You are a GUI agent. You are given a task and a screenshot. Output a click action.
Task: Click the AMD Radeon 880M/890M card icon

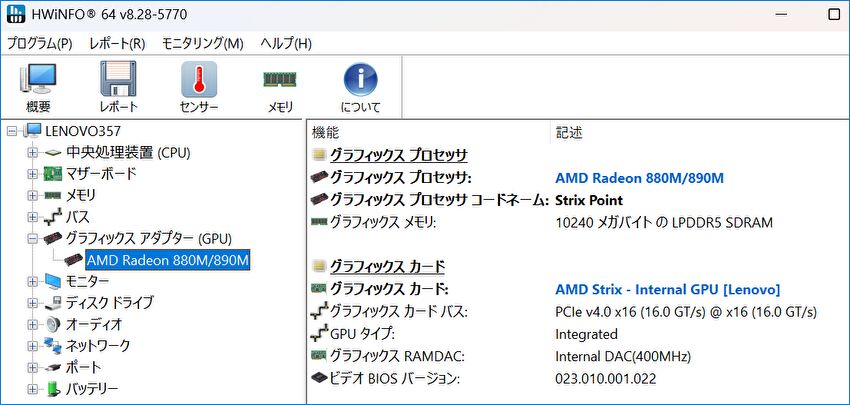(73, 261)
